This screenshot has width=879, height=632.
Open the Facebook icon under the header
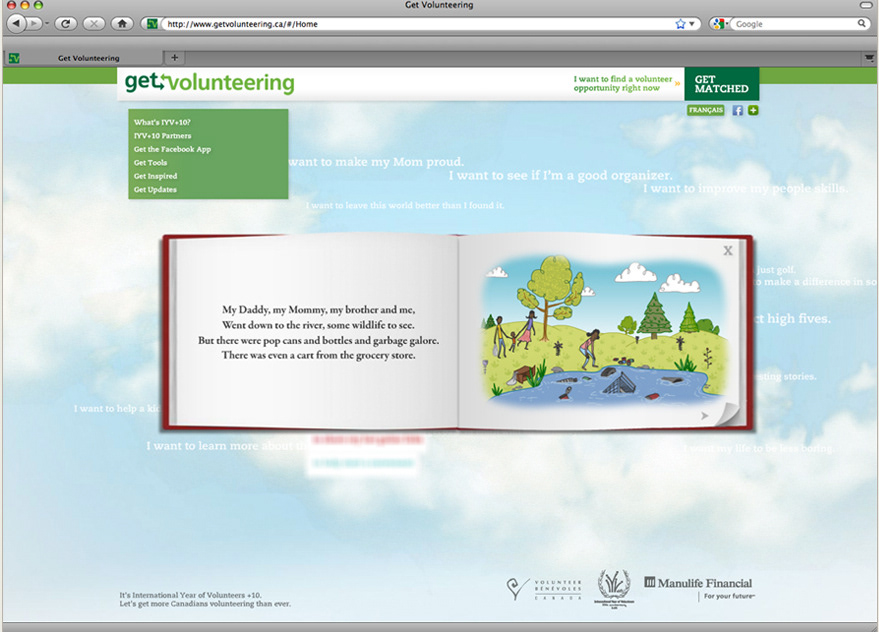point(738,110)
